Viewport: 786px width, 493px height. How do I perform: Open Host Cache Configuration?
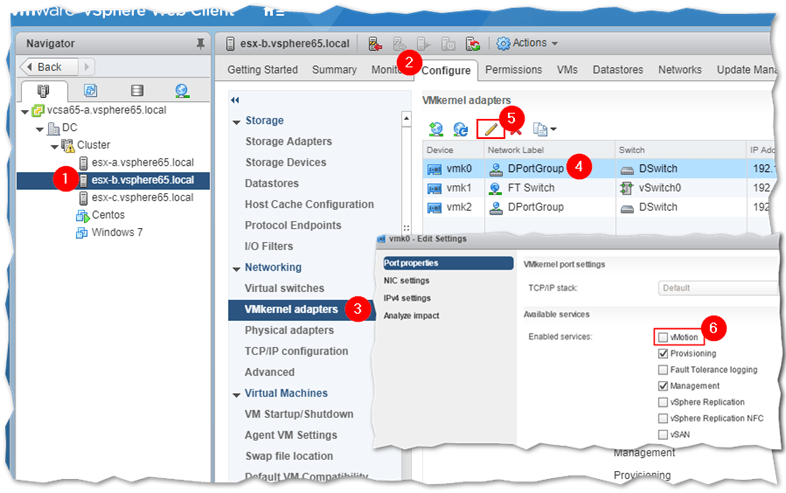point(309,205)
